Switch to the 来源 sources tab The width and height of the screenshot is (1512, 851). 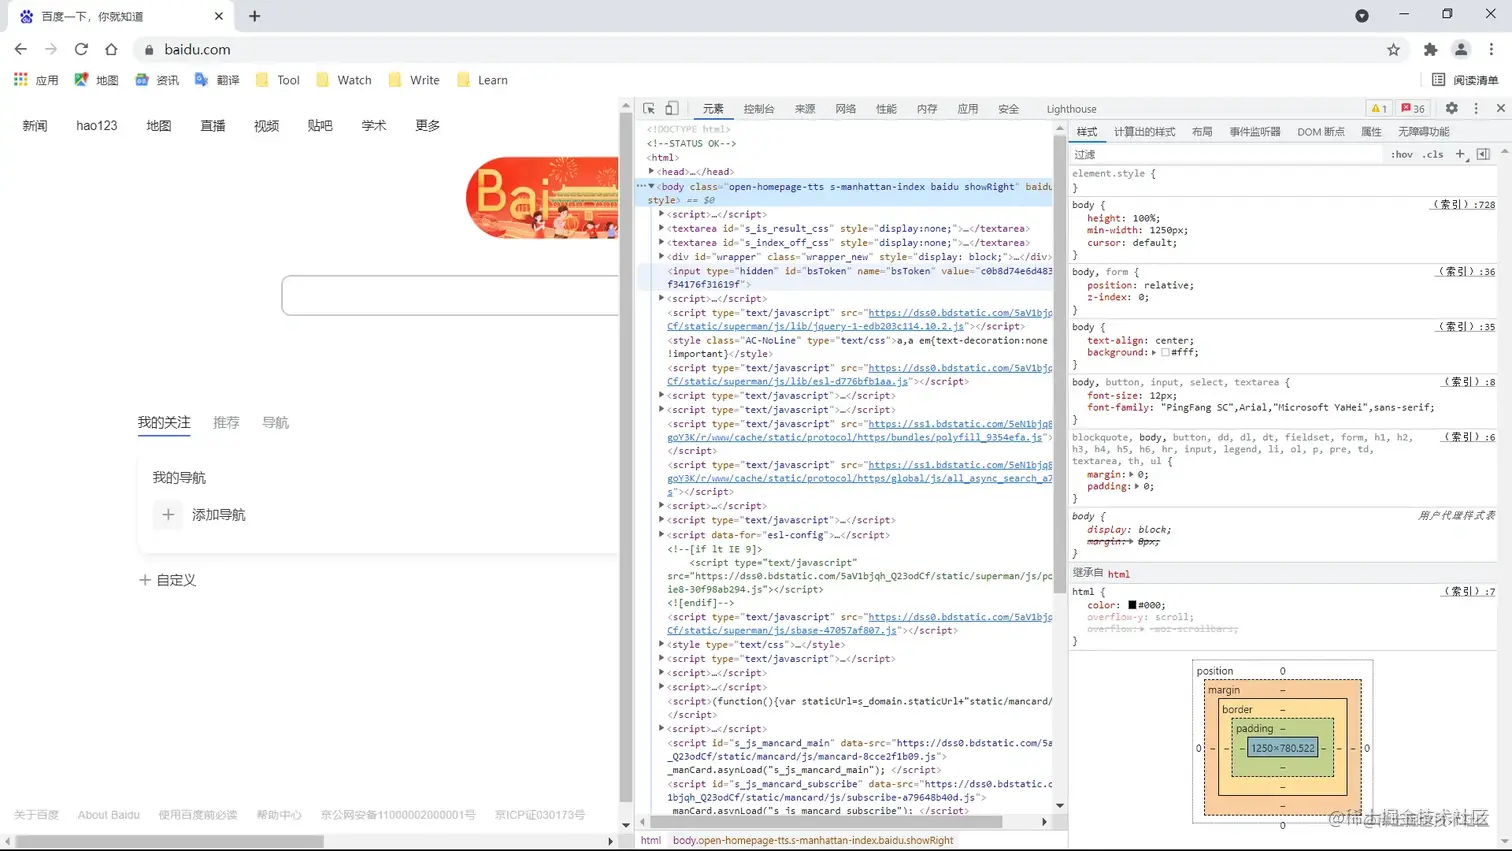pos(805,109)
